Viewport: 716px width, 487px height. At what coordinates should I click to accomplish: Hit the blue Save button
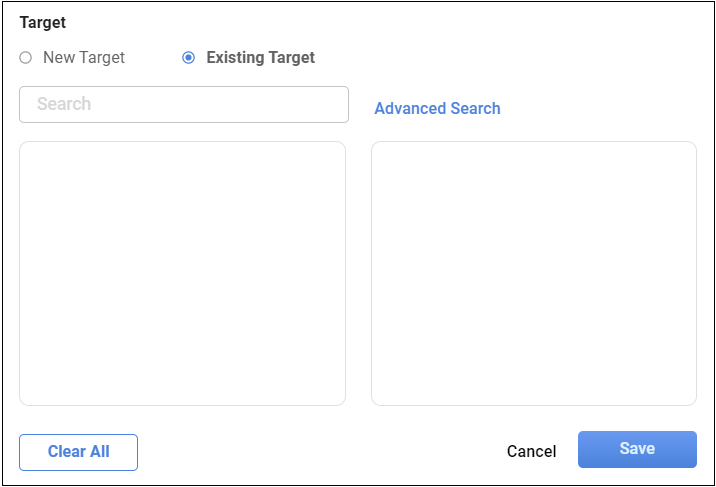[637, 449]
